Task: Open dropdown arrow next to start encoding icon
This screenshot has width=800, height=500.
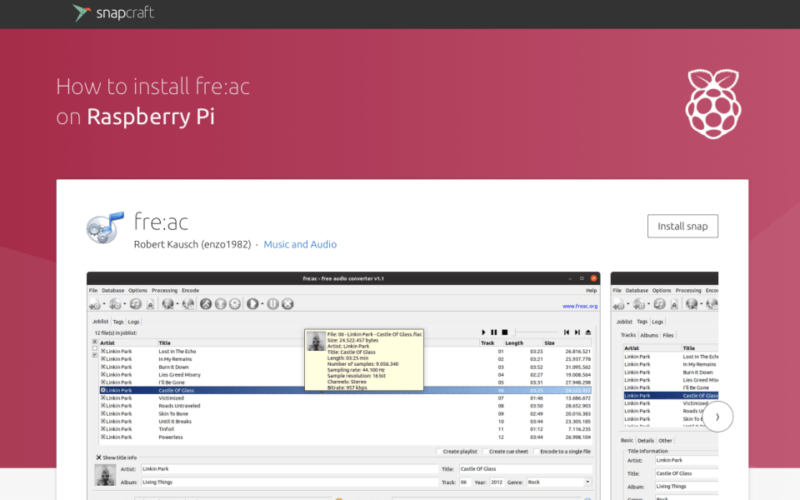Action: [x=262, y=304]
